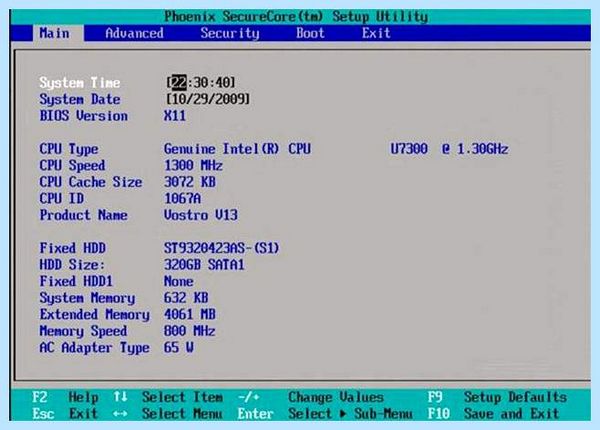Click the CPU Speed label
This screenshot has height=430, width=600.
[x=72, y=166]
